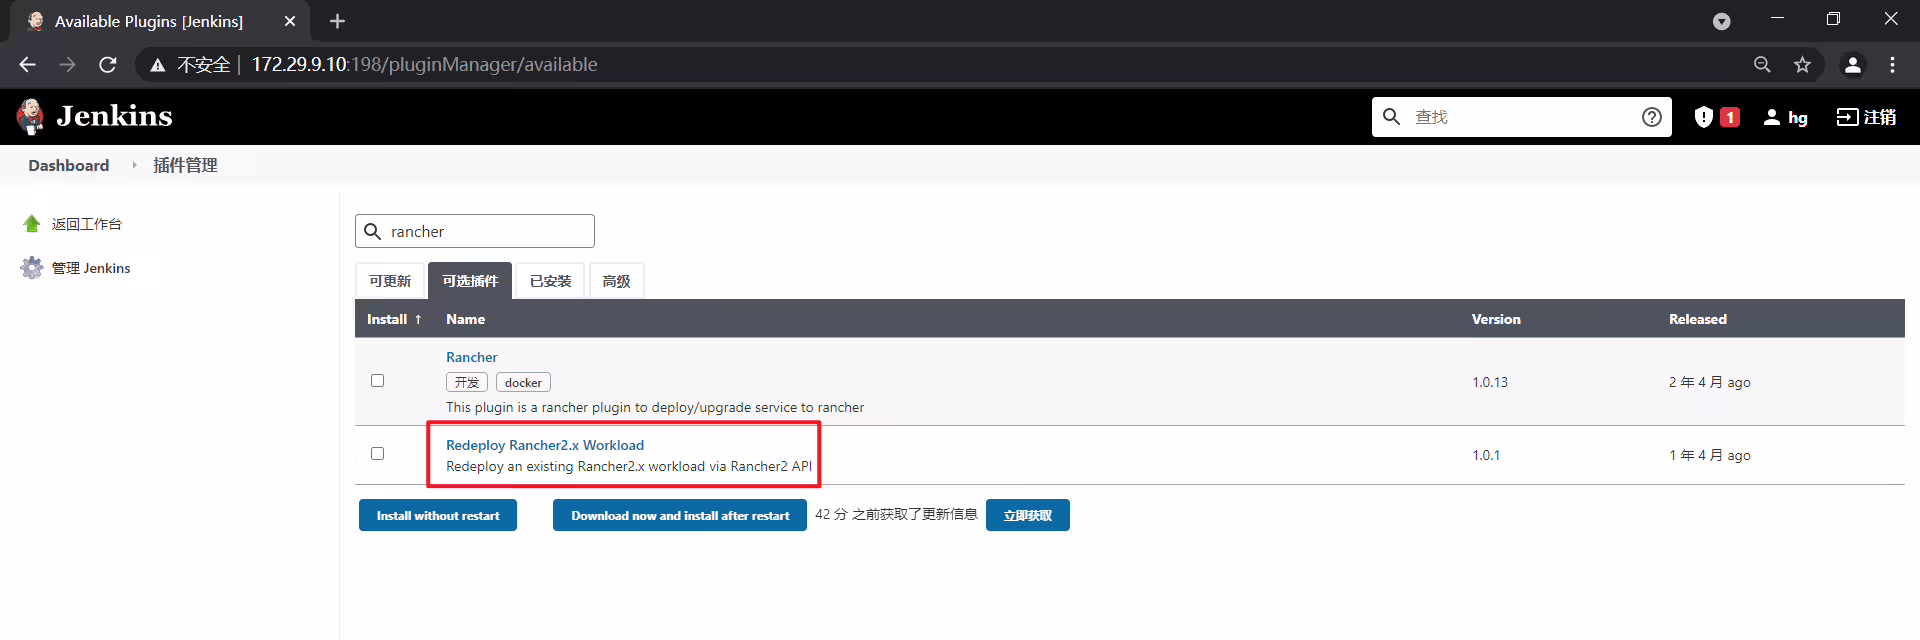Image resolution: width=1920 pixels, height=640 pixels.
Task: Click the browser reload icon
Action: pos(108,64)
